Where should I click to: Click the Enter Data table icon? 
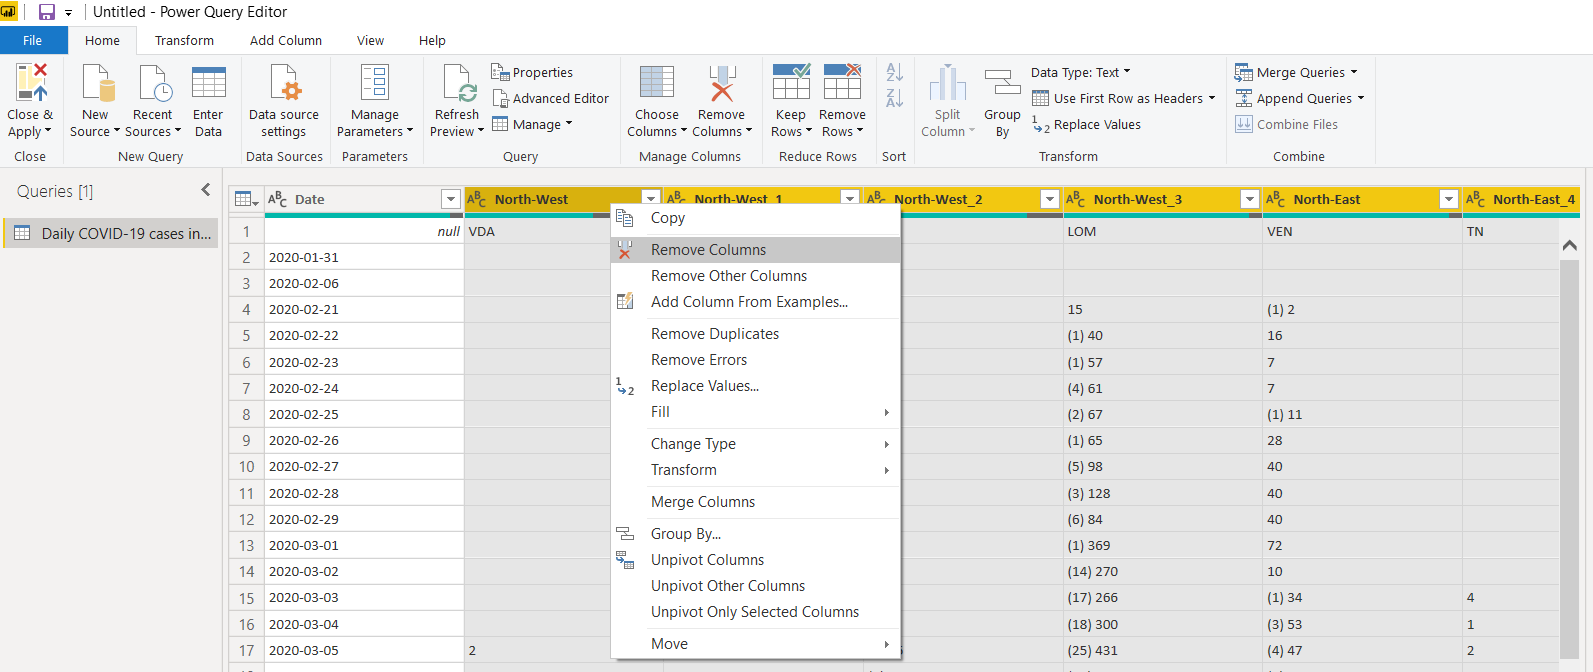tap(208, 83)
